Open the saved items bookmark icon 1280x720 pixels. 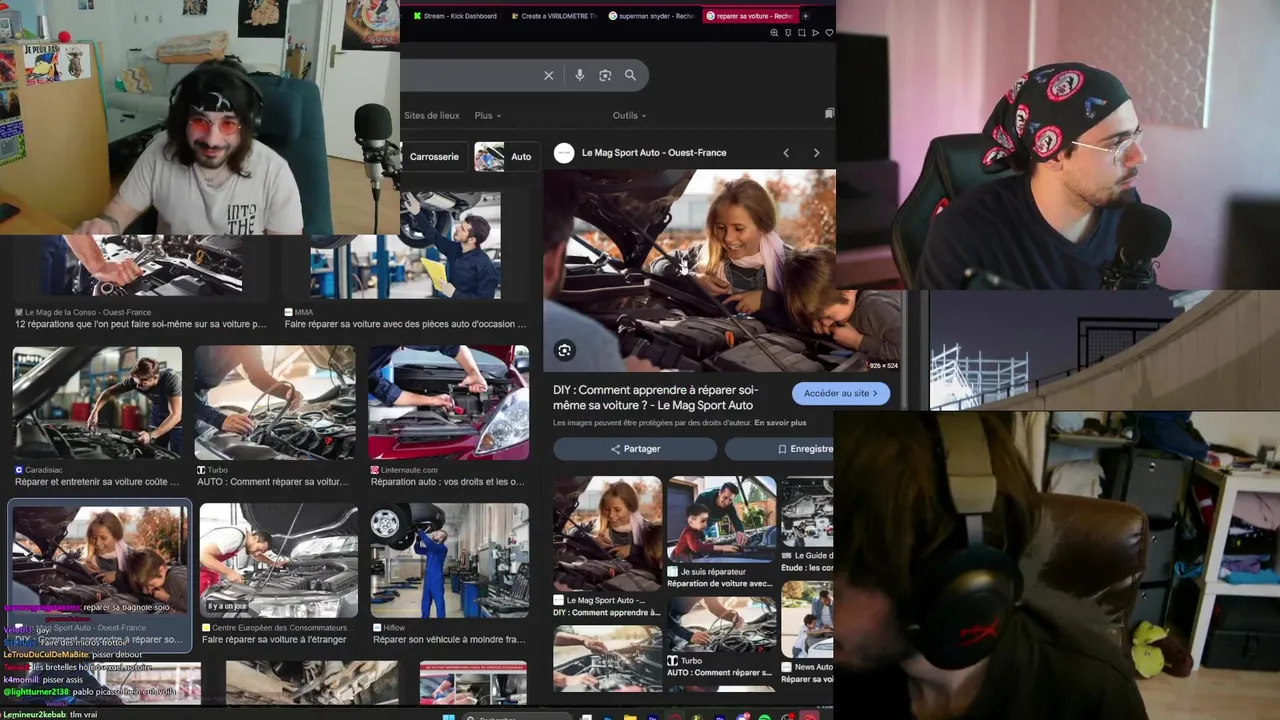pyautogui.click(x=829, y=114)
